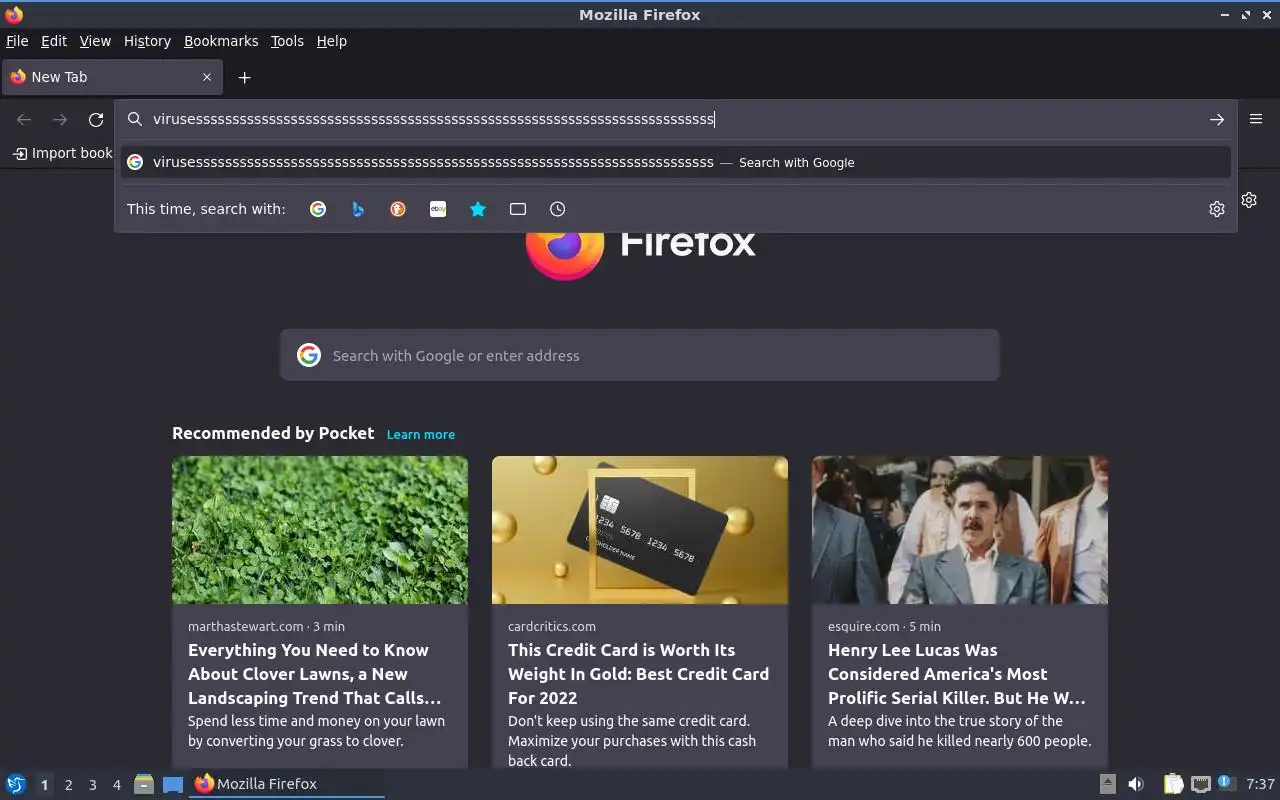Search within open Tabs icon

518,209
